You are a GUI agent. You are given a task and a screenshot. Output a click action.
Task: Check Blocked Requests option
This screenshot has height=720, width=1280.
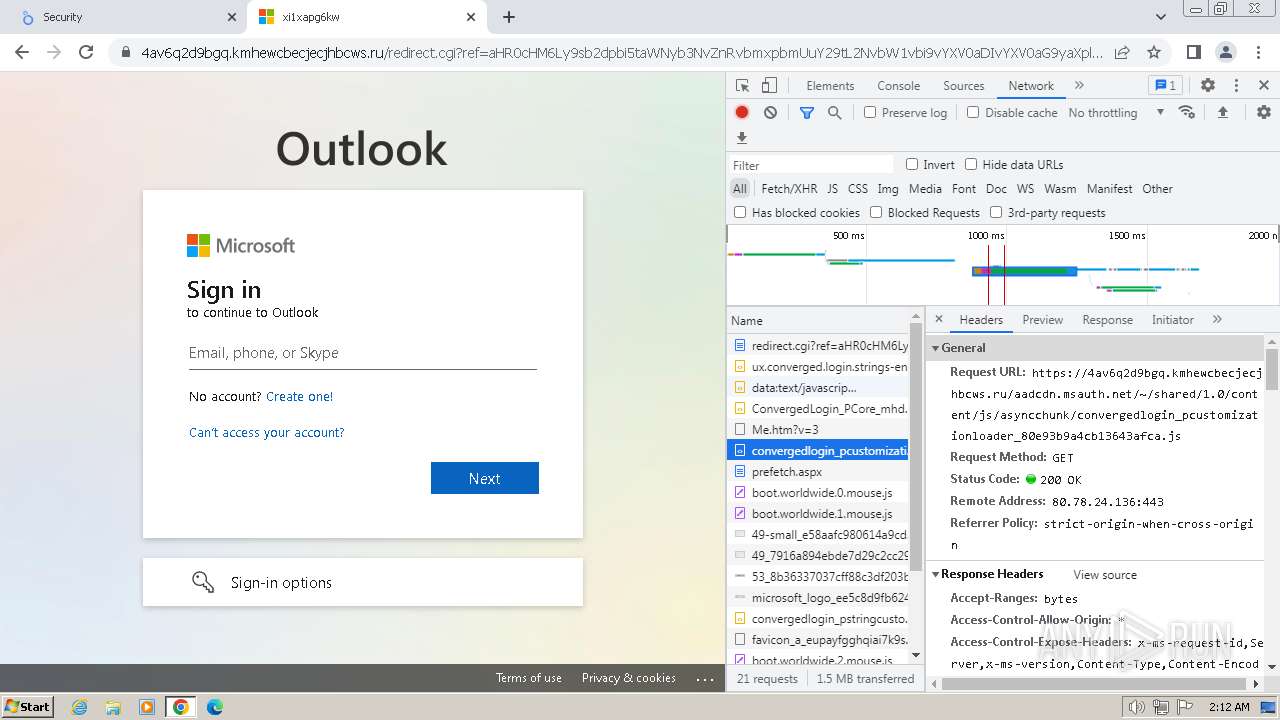coord(876,212)
